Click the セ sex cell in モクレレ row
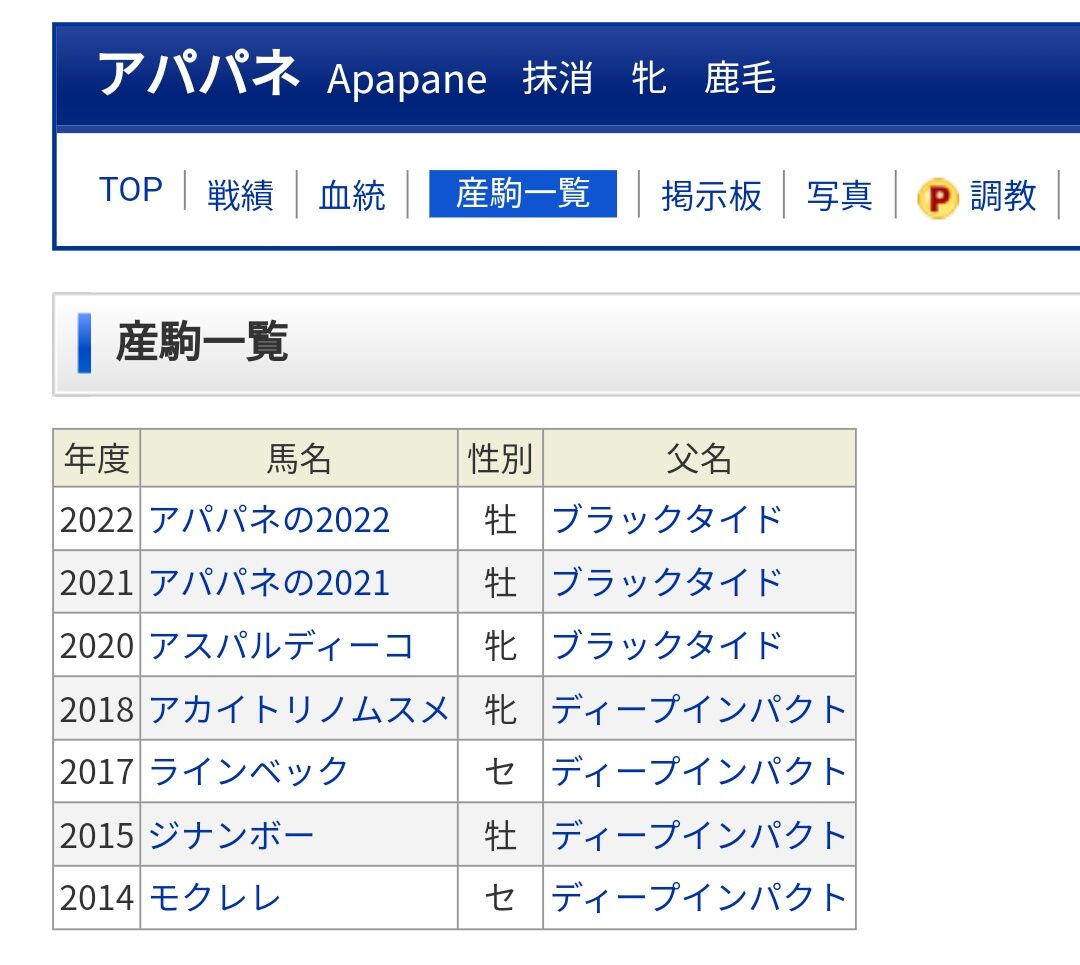The width and height of the screenshot is (1080, 965). (500, 897)
